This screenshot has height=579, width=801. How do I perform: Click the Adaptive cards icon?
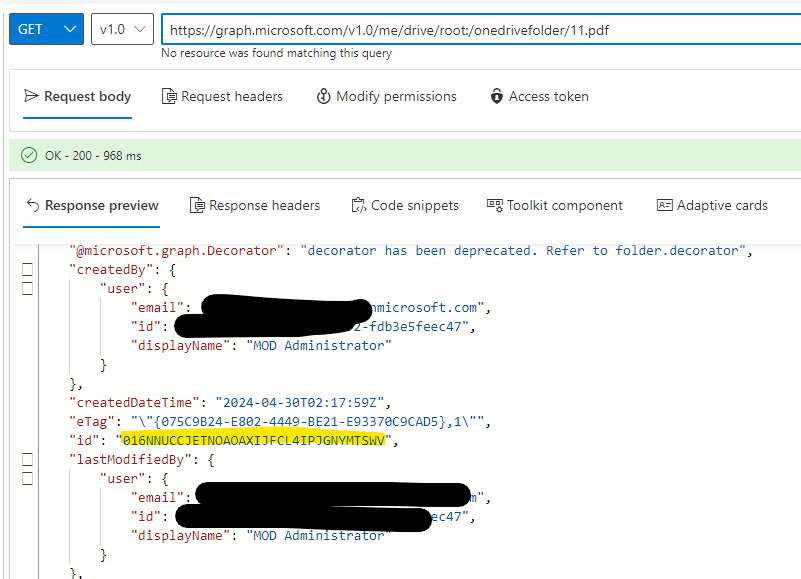tap(663, 205)
